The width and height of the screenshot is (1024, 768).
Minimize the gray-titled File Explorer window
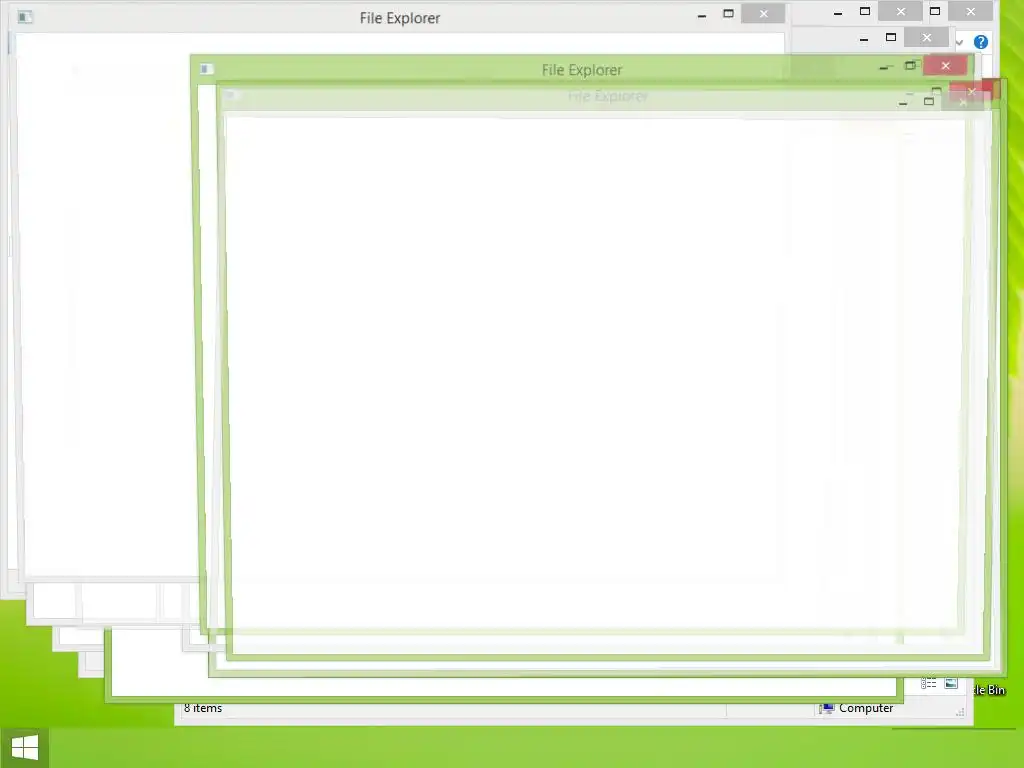[x=702, y=15]
